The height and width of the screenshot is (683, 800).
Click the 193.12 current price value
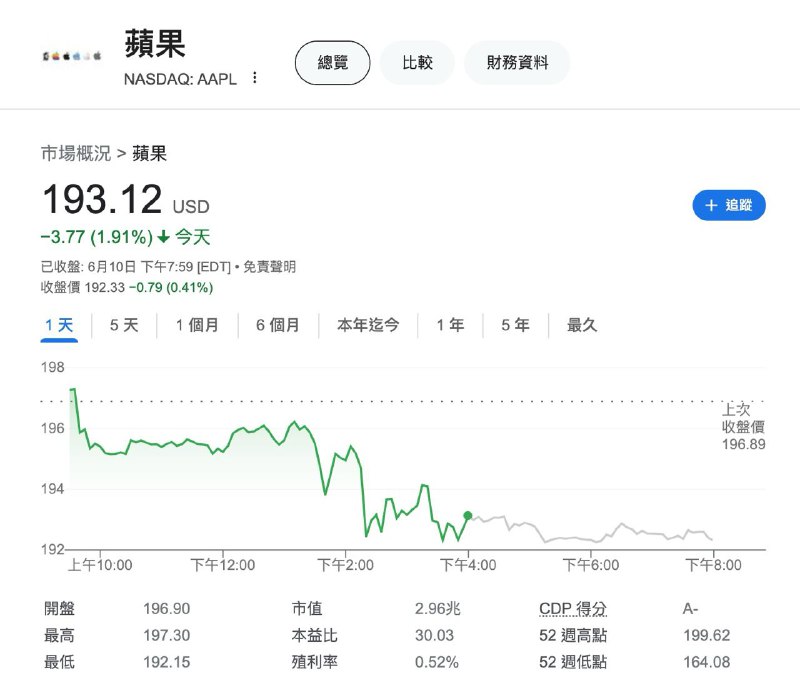point(102,198)
